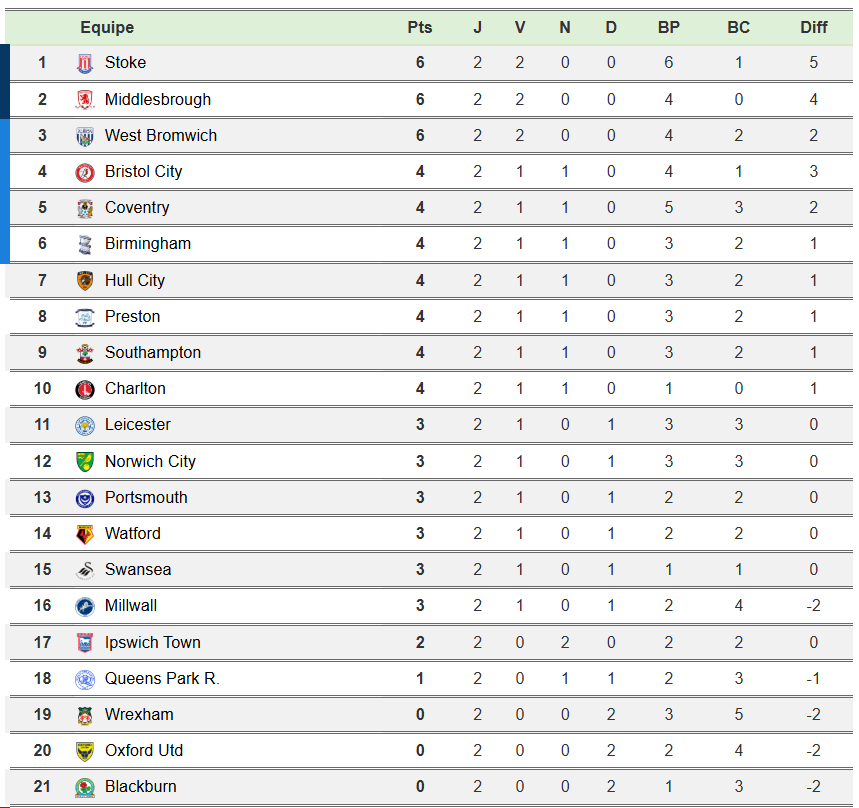Screen dimensions: 859x808
Task: Sort table by Pts column header
Action: pyautogui.click(x=420, y=27)
